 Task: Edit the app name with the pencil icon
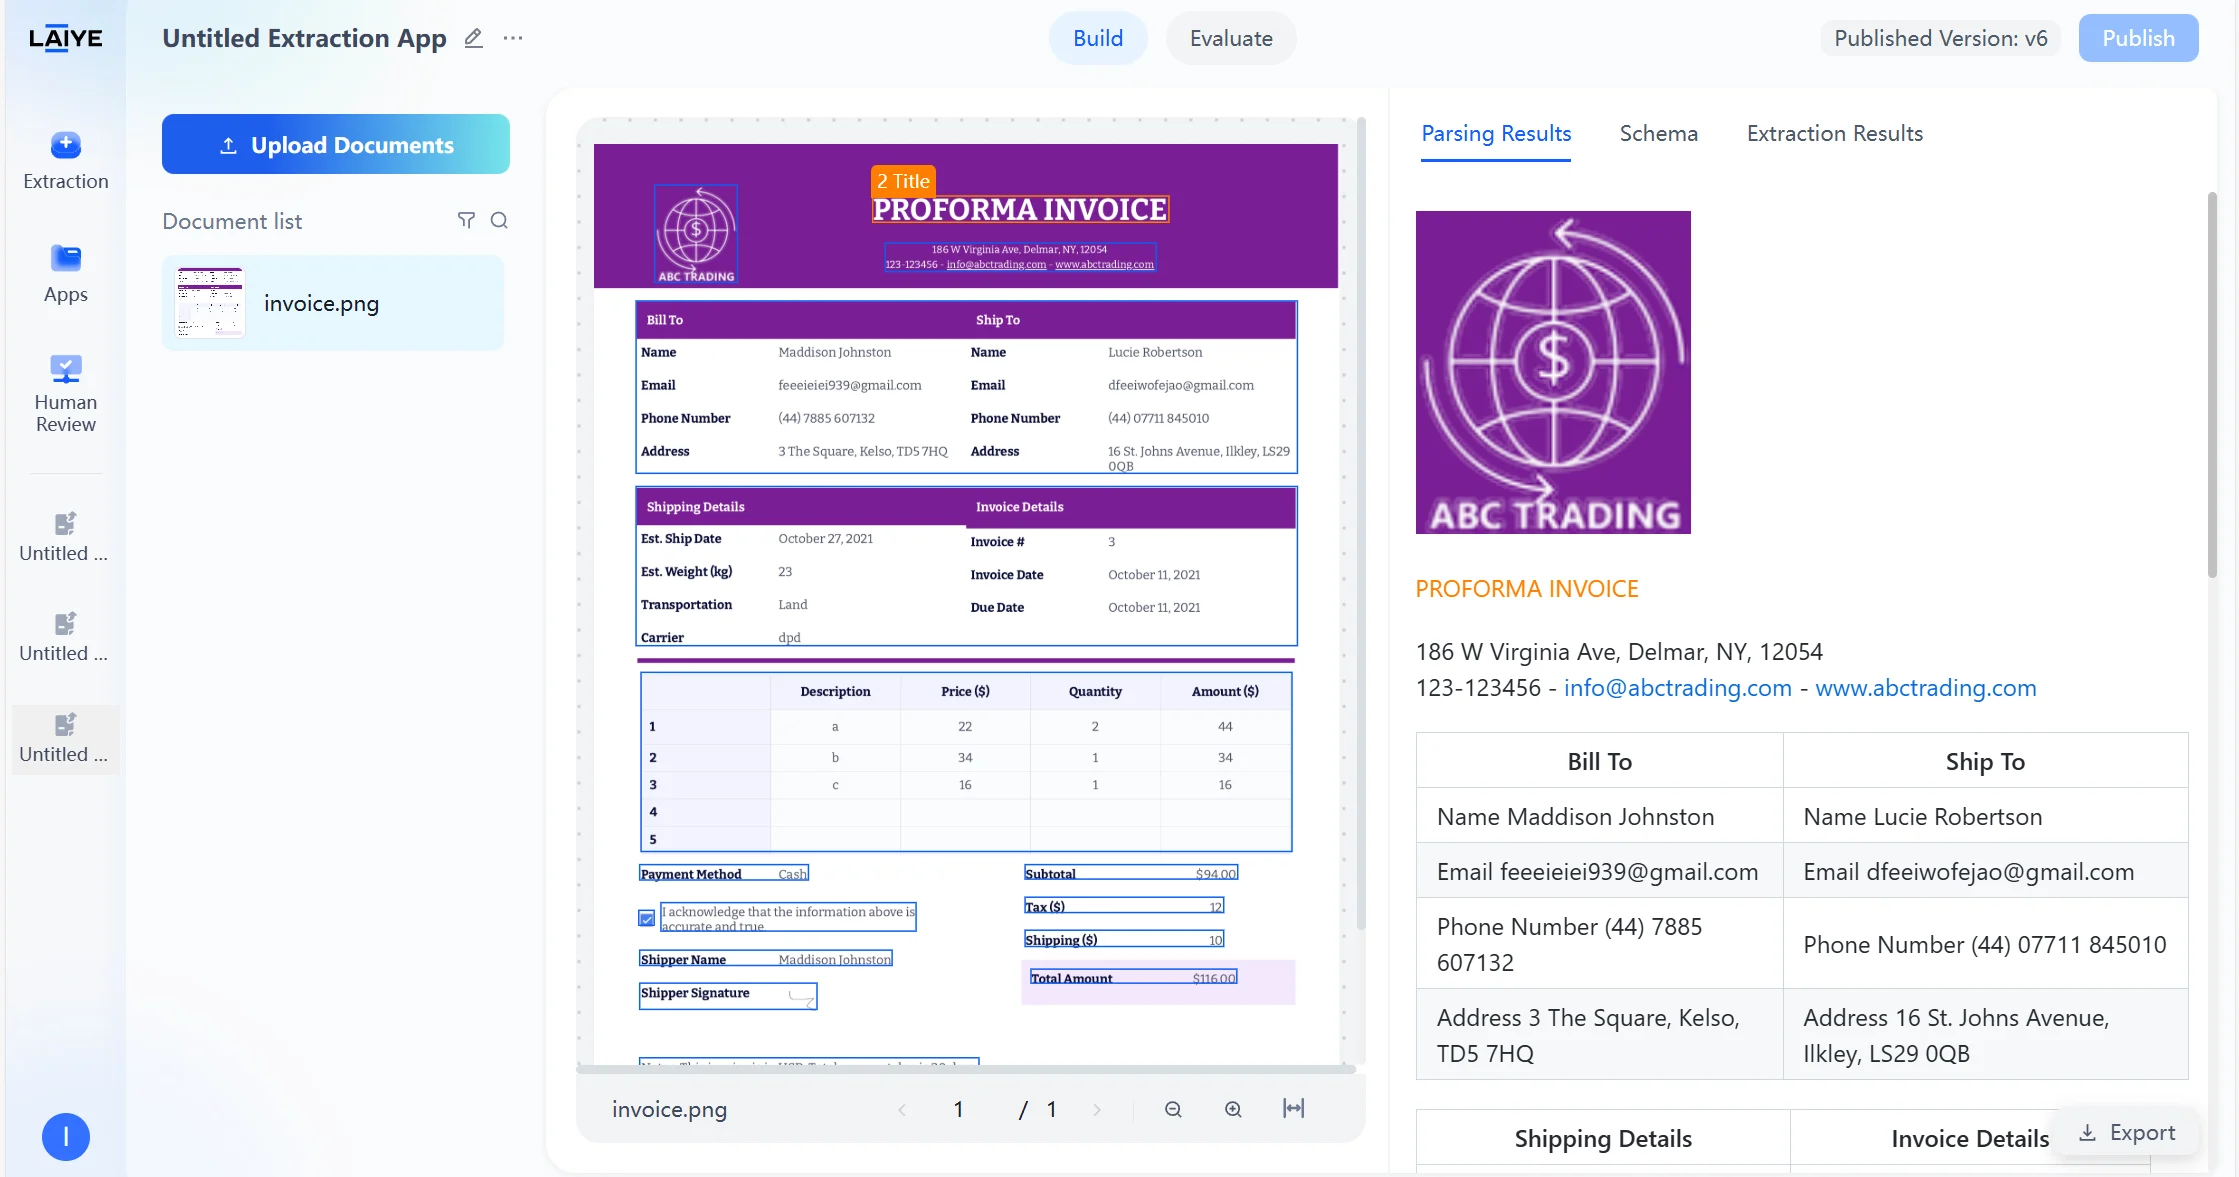click(x=473, y=38)
